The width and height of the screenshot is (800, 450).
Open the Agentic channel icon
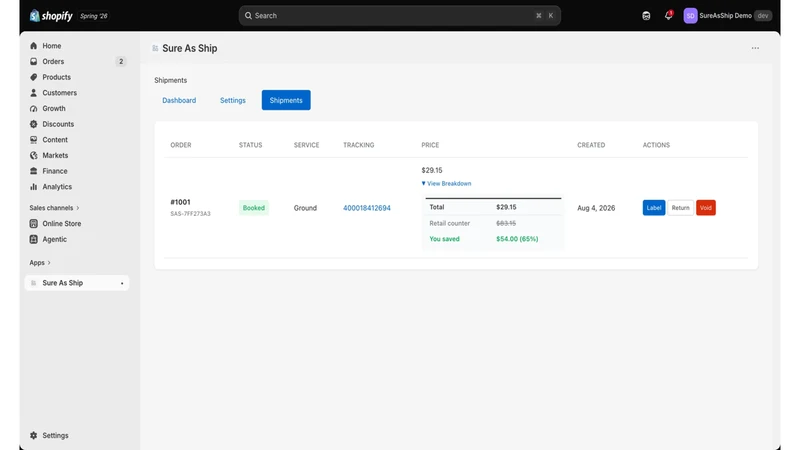tap(34, 239)
